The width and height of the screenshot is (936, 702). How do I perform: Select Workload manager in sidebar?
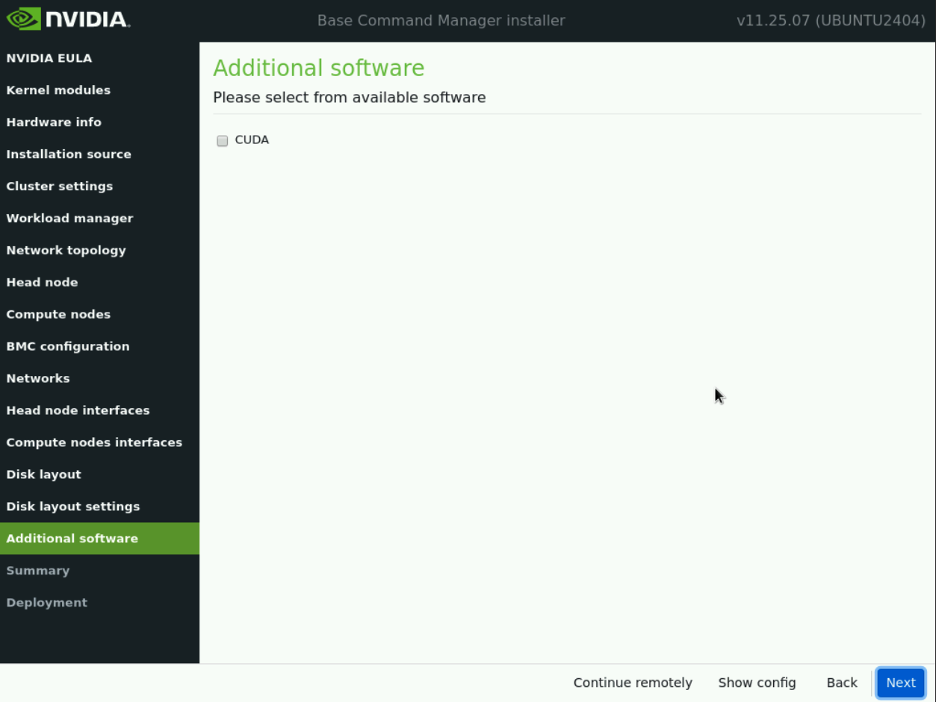(x=69, y=218)
